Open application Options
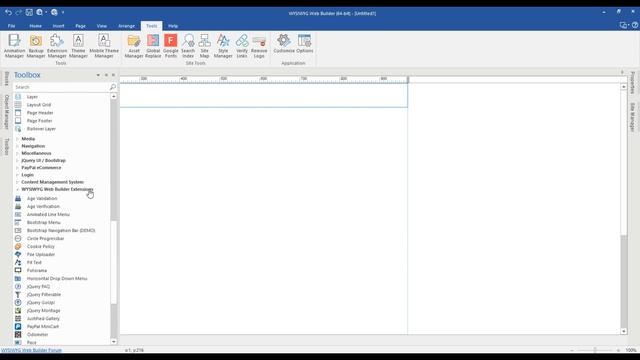 pos(304,44)
